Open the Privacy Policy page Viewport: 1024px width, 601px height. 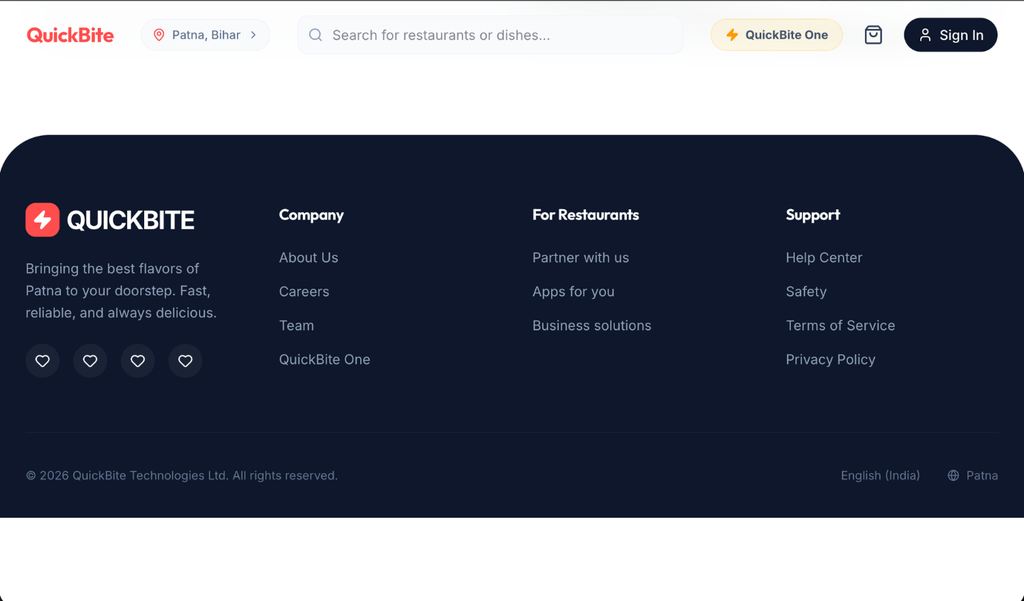coord(830,358)
